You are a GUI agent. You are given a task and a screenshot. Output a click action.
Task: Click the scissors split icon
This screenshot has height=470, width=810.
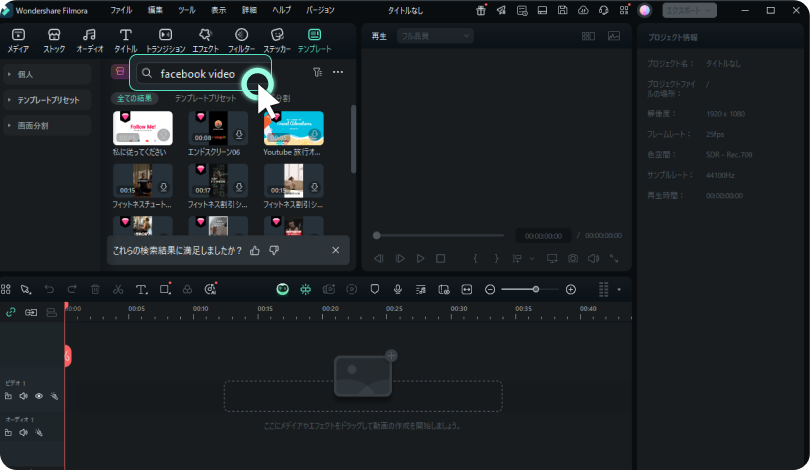(x=118, y=289)
